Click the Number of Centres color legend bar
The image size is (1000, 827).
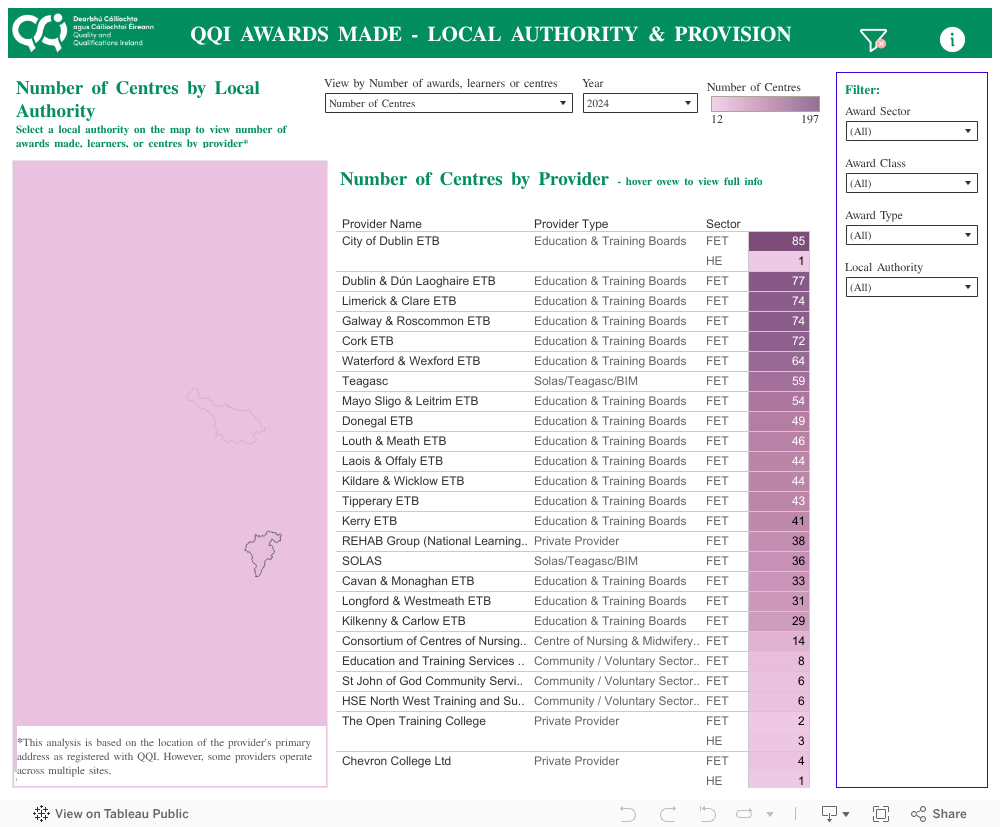[765, 104]
